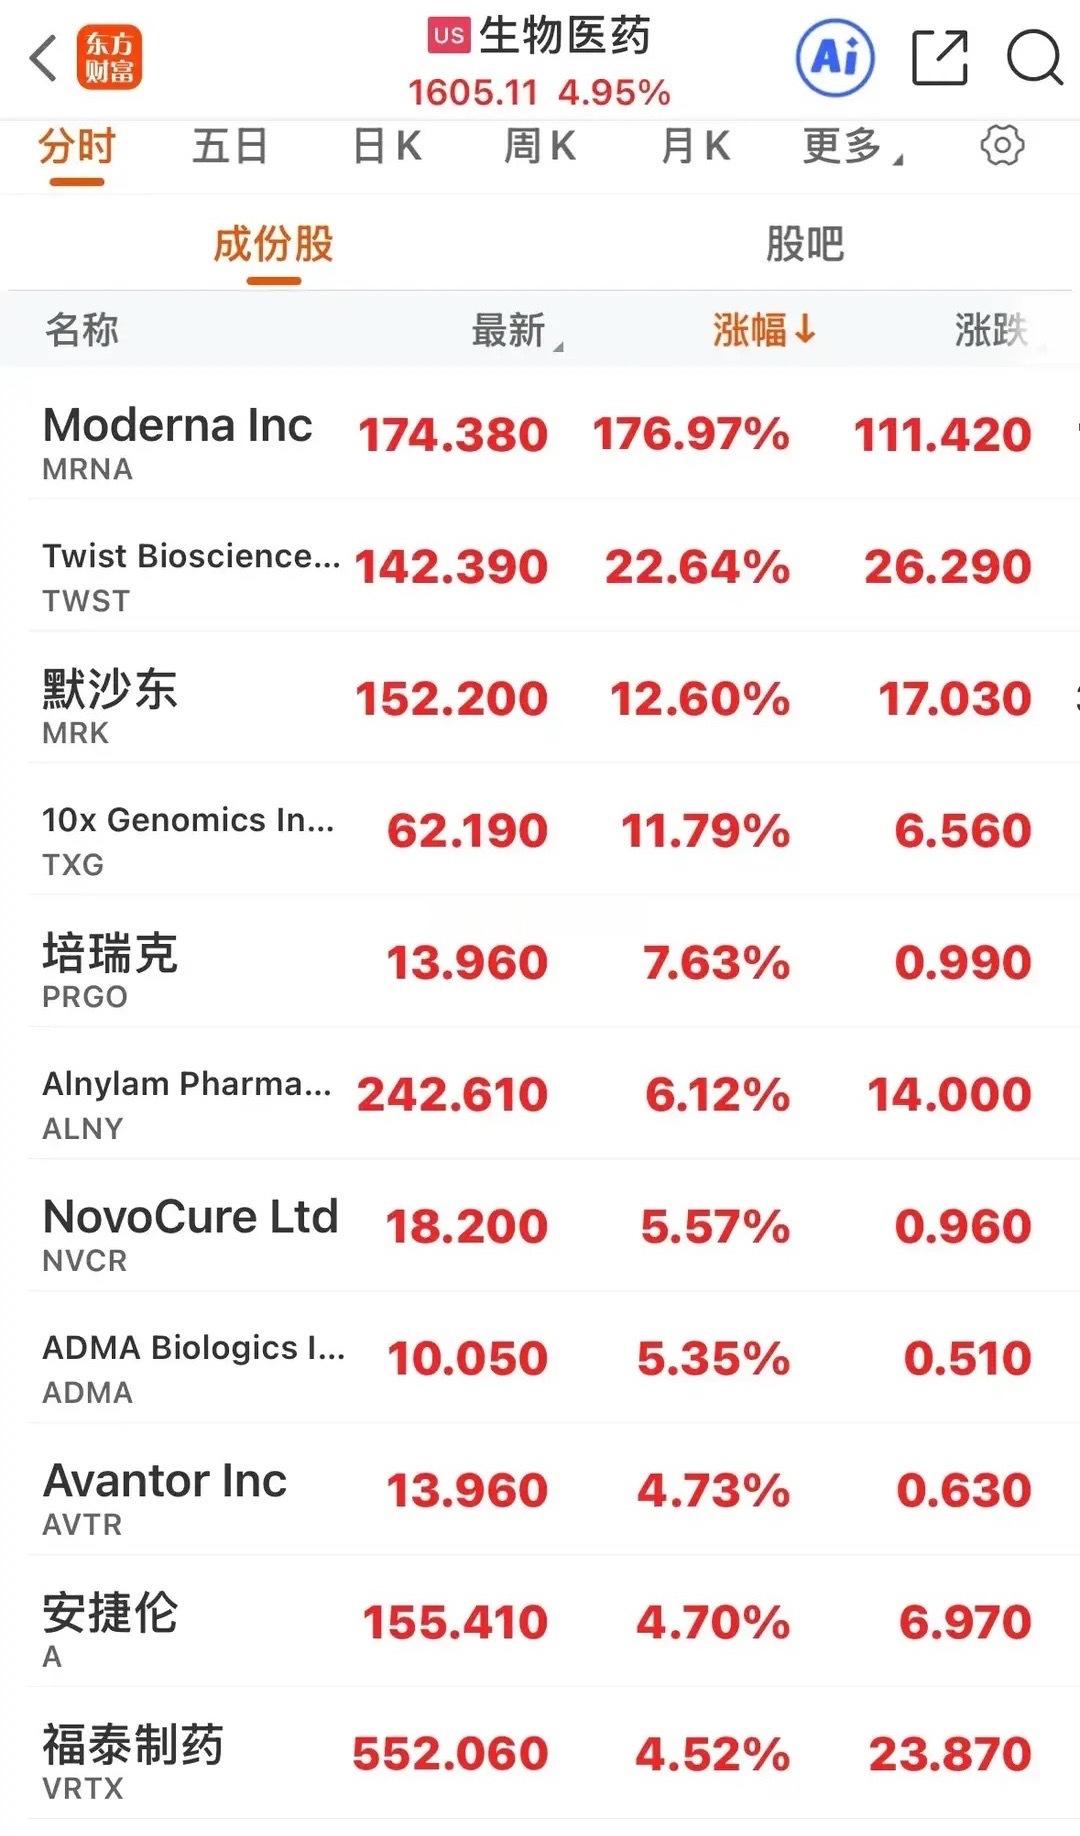The height and width of the screenshot is (1836, 1080).
Task: Tap the share export icon
Action: (940, 58)
